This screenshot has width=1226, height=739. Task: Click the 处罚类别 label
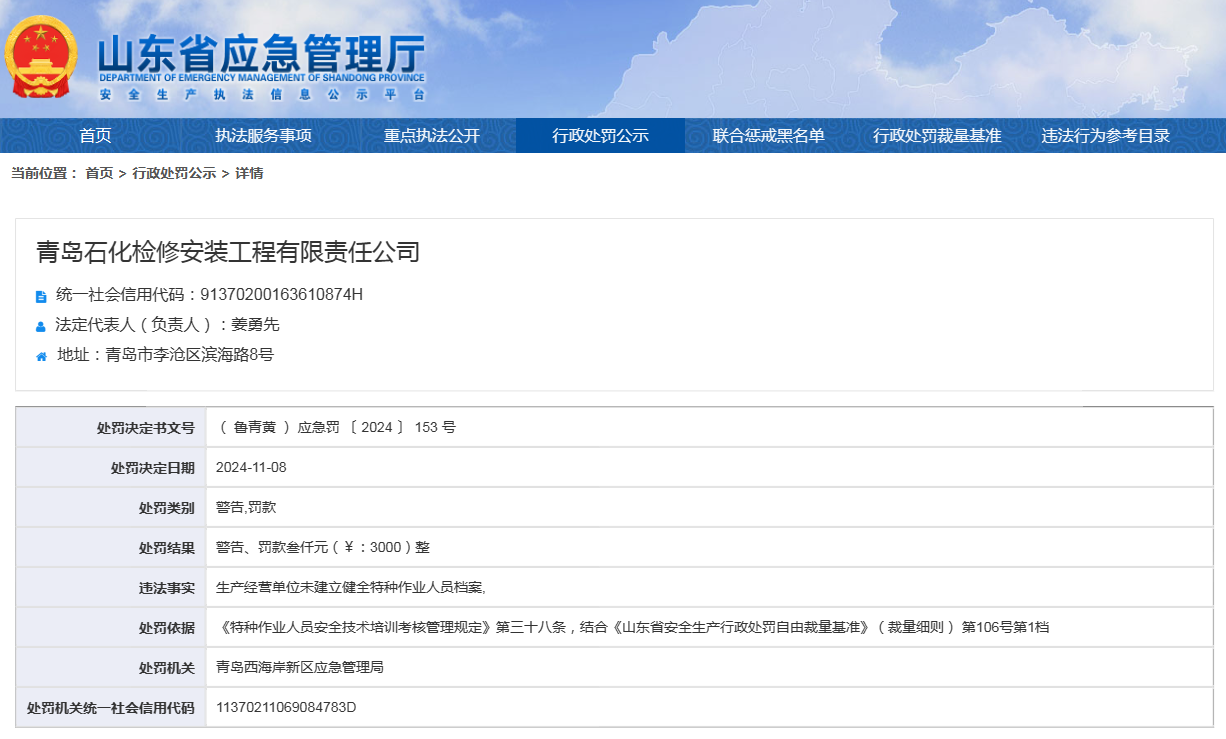167,507
